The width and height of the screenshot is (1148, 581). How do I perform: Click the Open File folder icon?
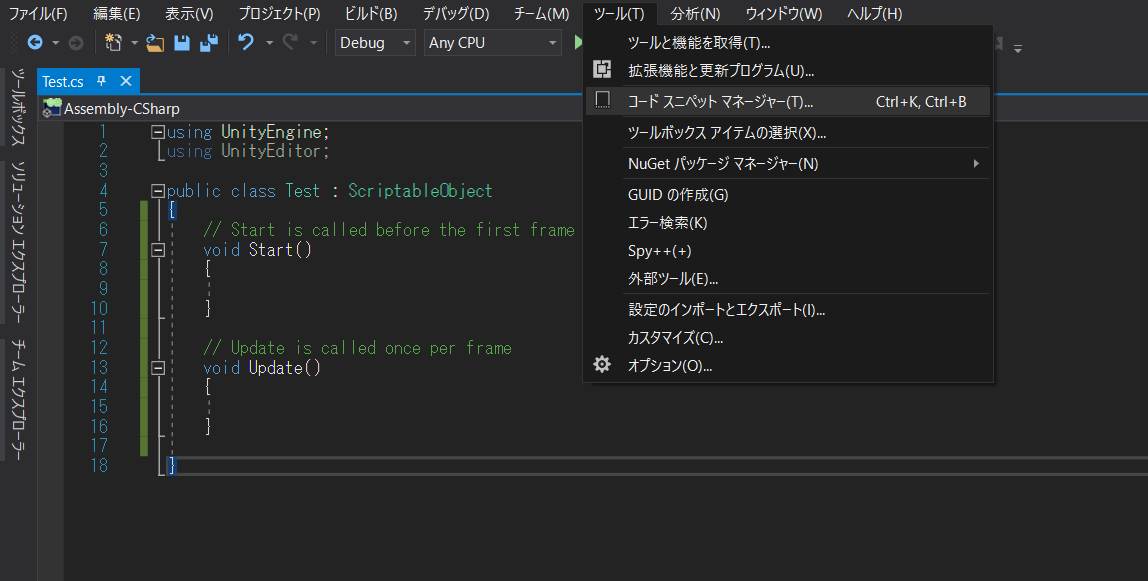coord(154,43)
